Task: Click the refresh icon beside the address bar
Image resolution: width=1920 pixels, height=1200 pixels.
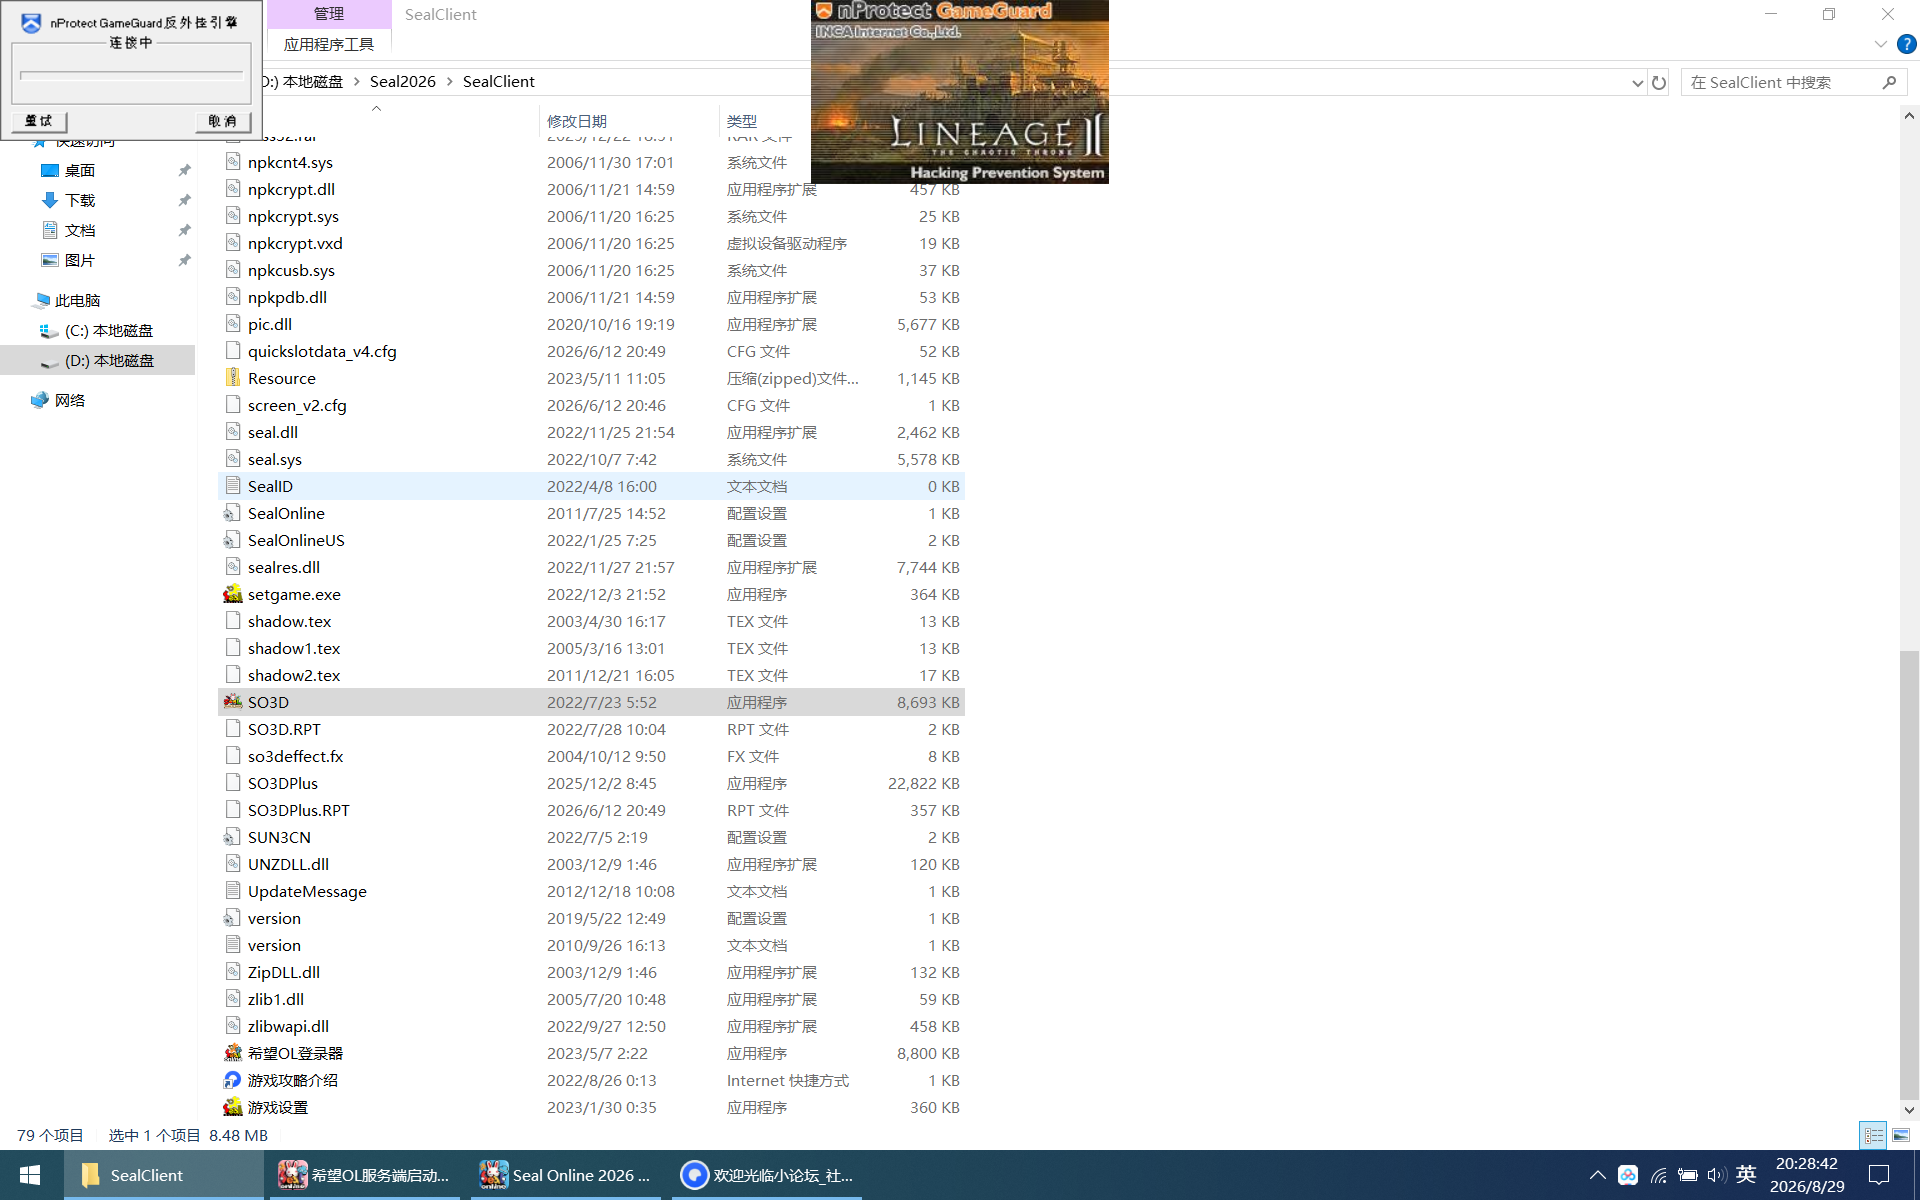Action: (x=1659, y=82)
